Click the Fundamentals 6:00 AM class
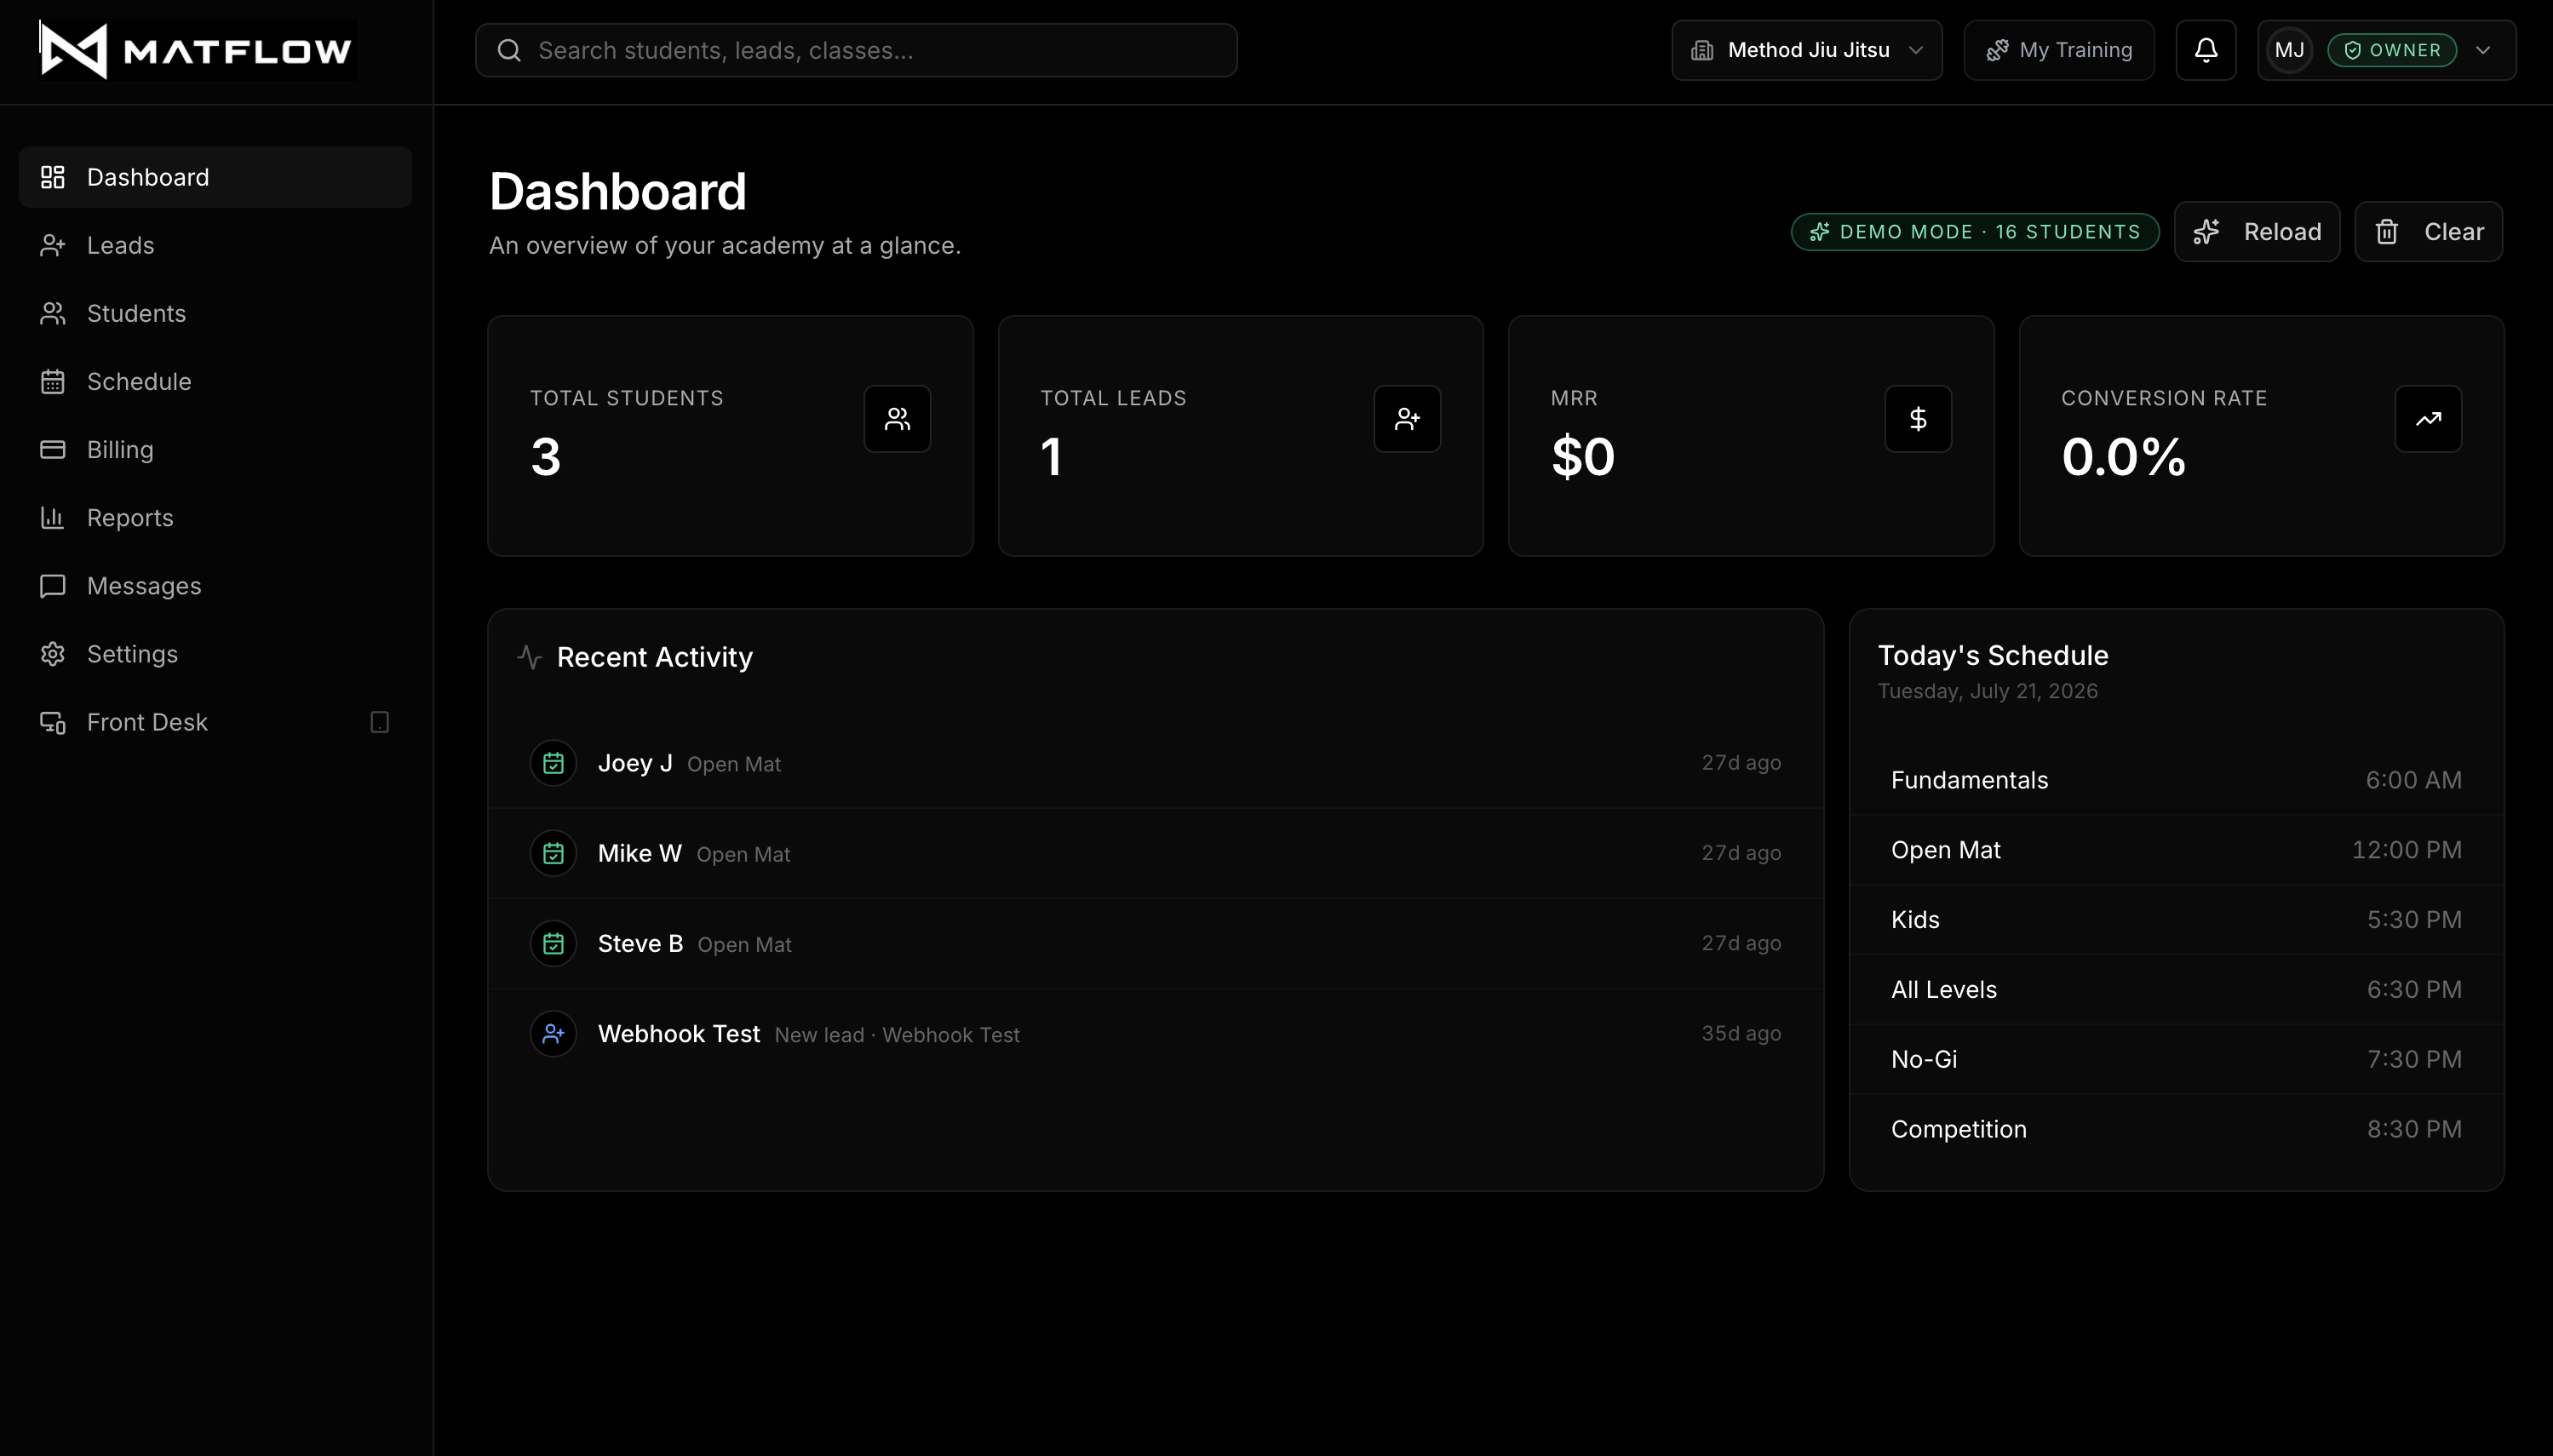The height and width of the screenshot is (1456, 2553). coord(2176,780)
